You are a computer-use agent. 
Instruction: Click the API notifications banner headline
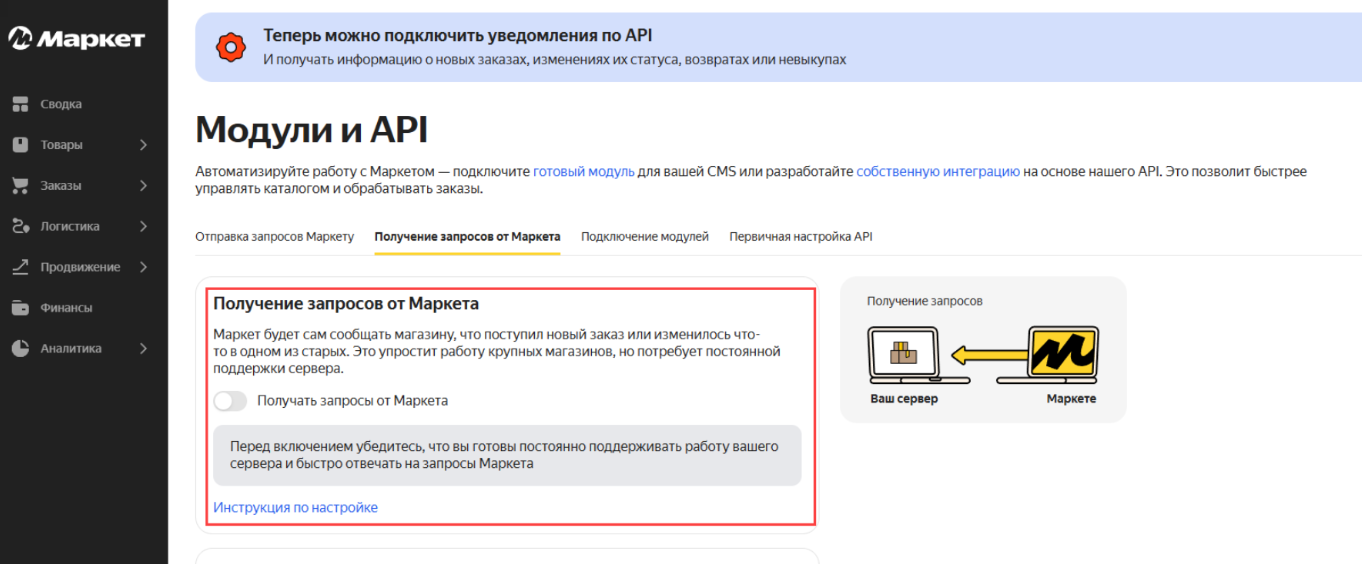pos(458,35)
